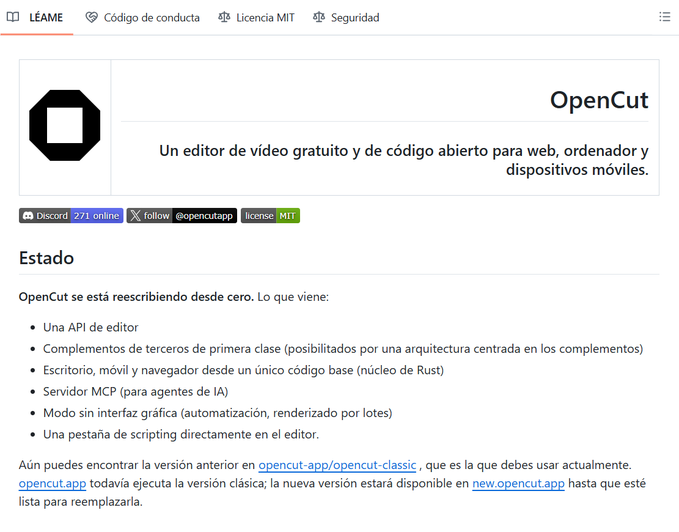Switch to Código de conducta tab
Viewport: 679px width, 532px height.
[143, 17]
